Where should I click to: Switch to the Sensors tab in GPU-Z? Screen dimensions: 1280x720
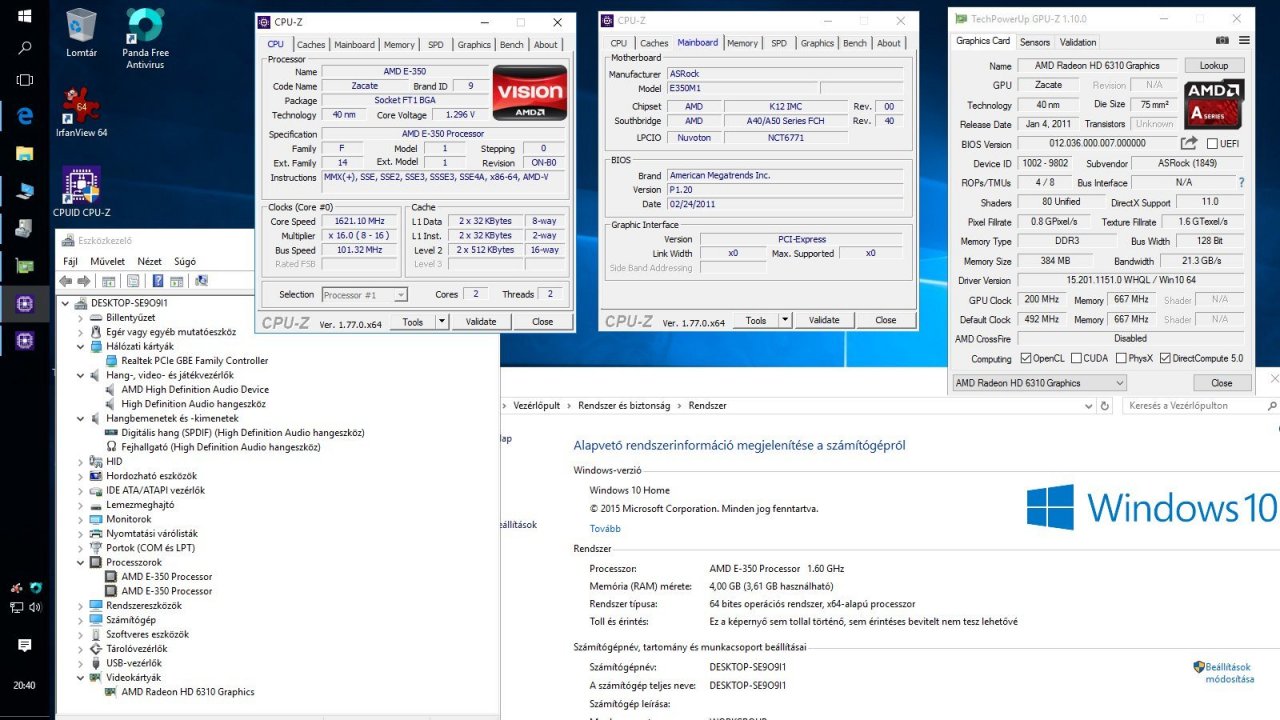pos(1035,42)
